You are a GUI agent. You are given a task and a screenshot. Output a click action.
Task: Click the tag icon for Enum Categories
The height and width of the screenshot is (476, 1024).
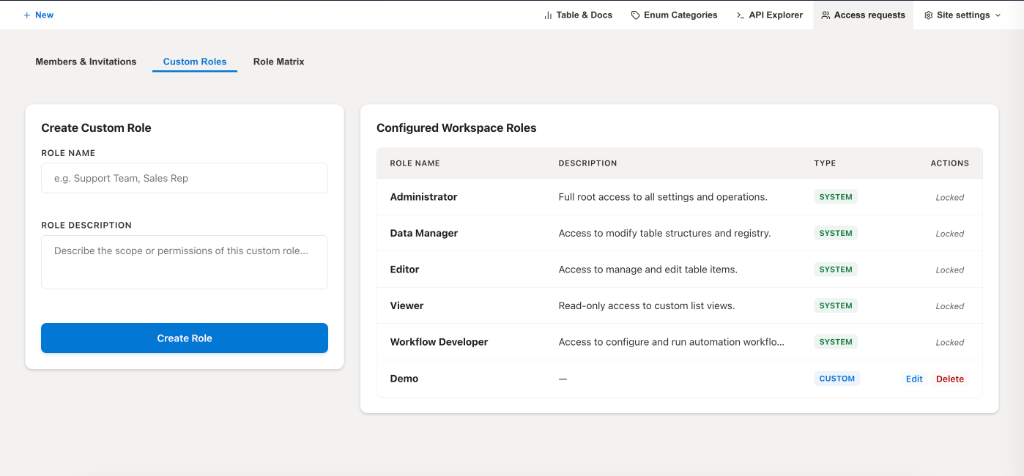[635, 15]
